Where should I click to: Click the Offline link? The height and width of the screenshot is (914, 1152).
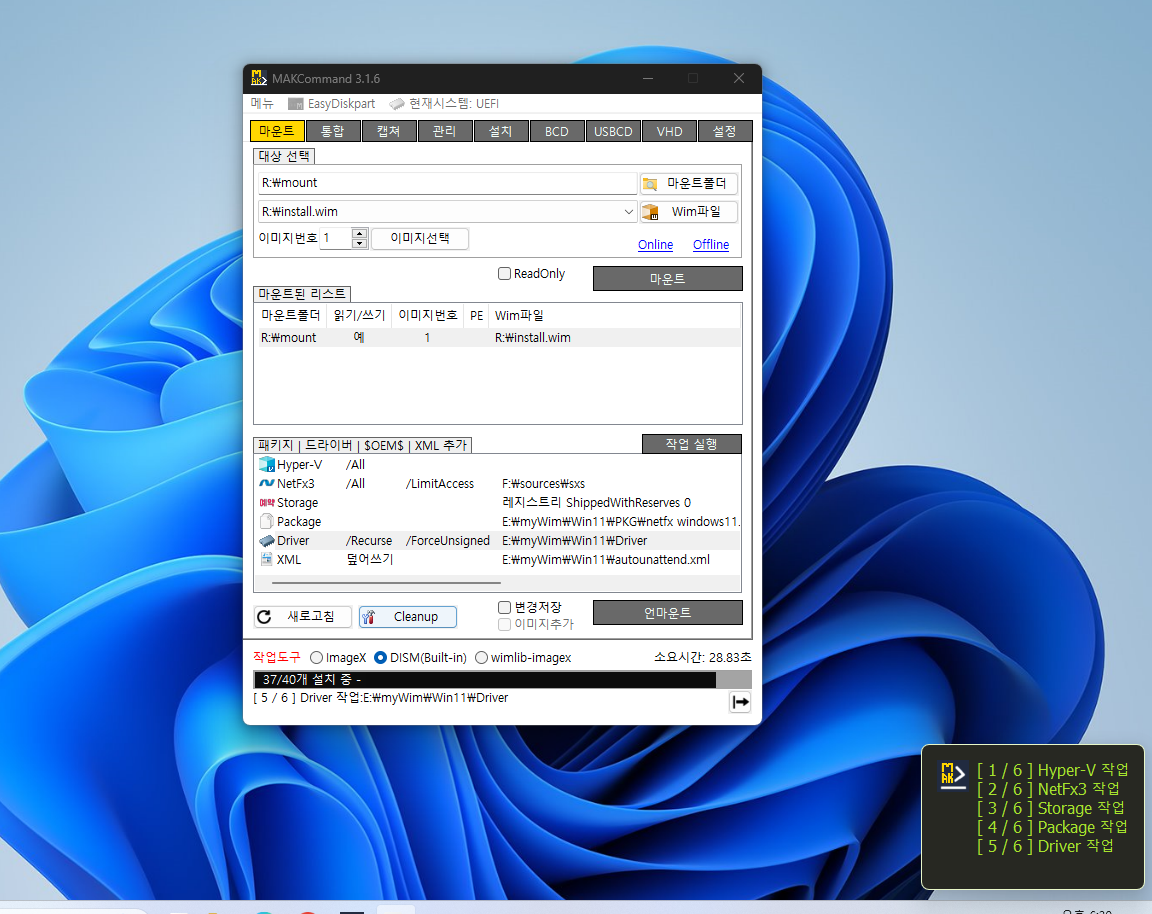(x=711, y=245)
